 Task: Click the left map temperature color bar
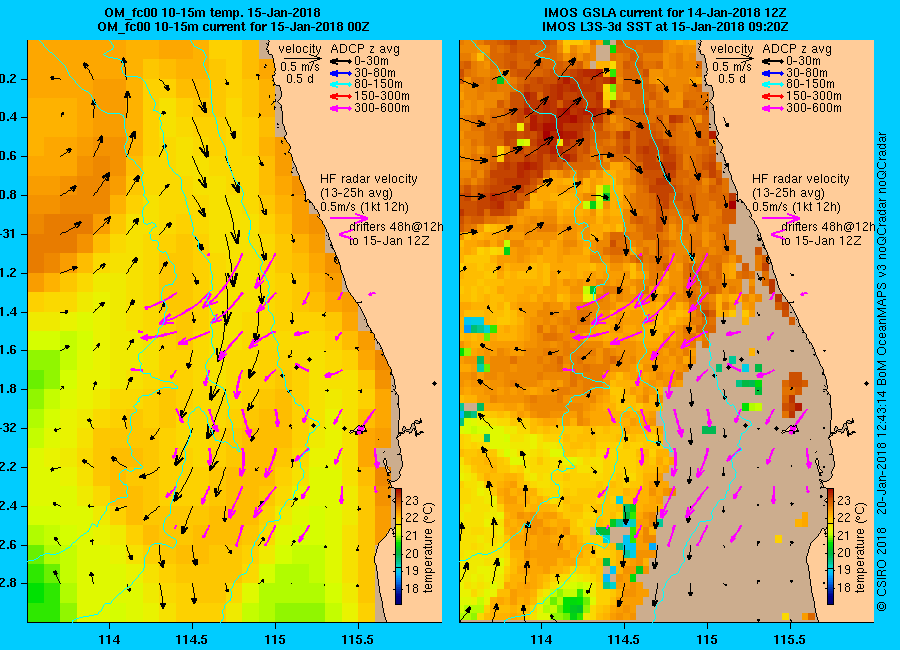[x=398, y=546]
